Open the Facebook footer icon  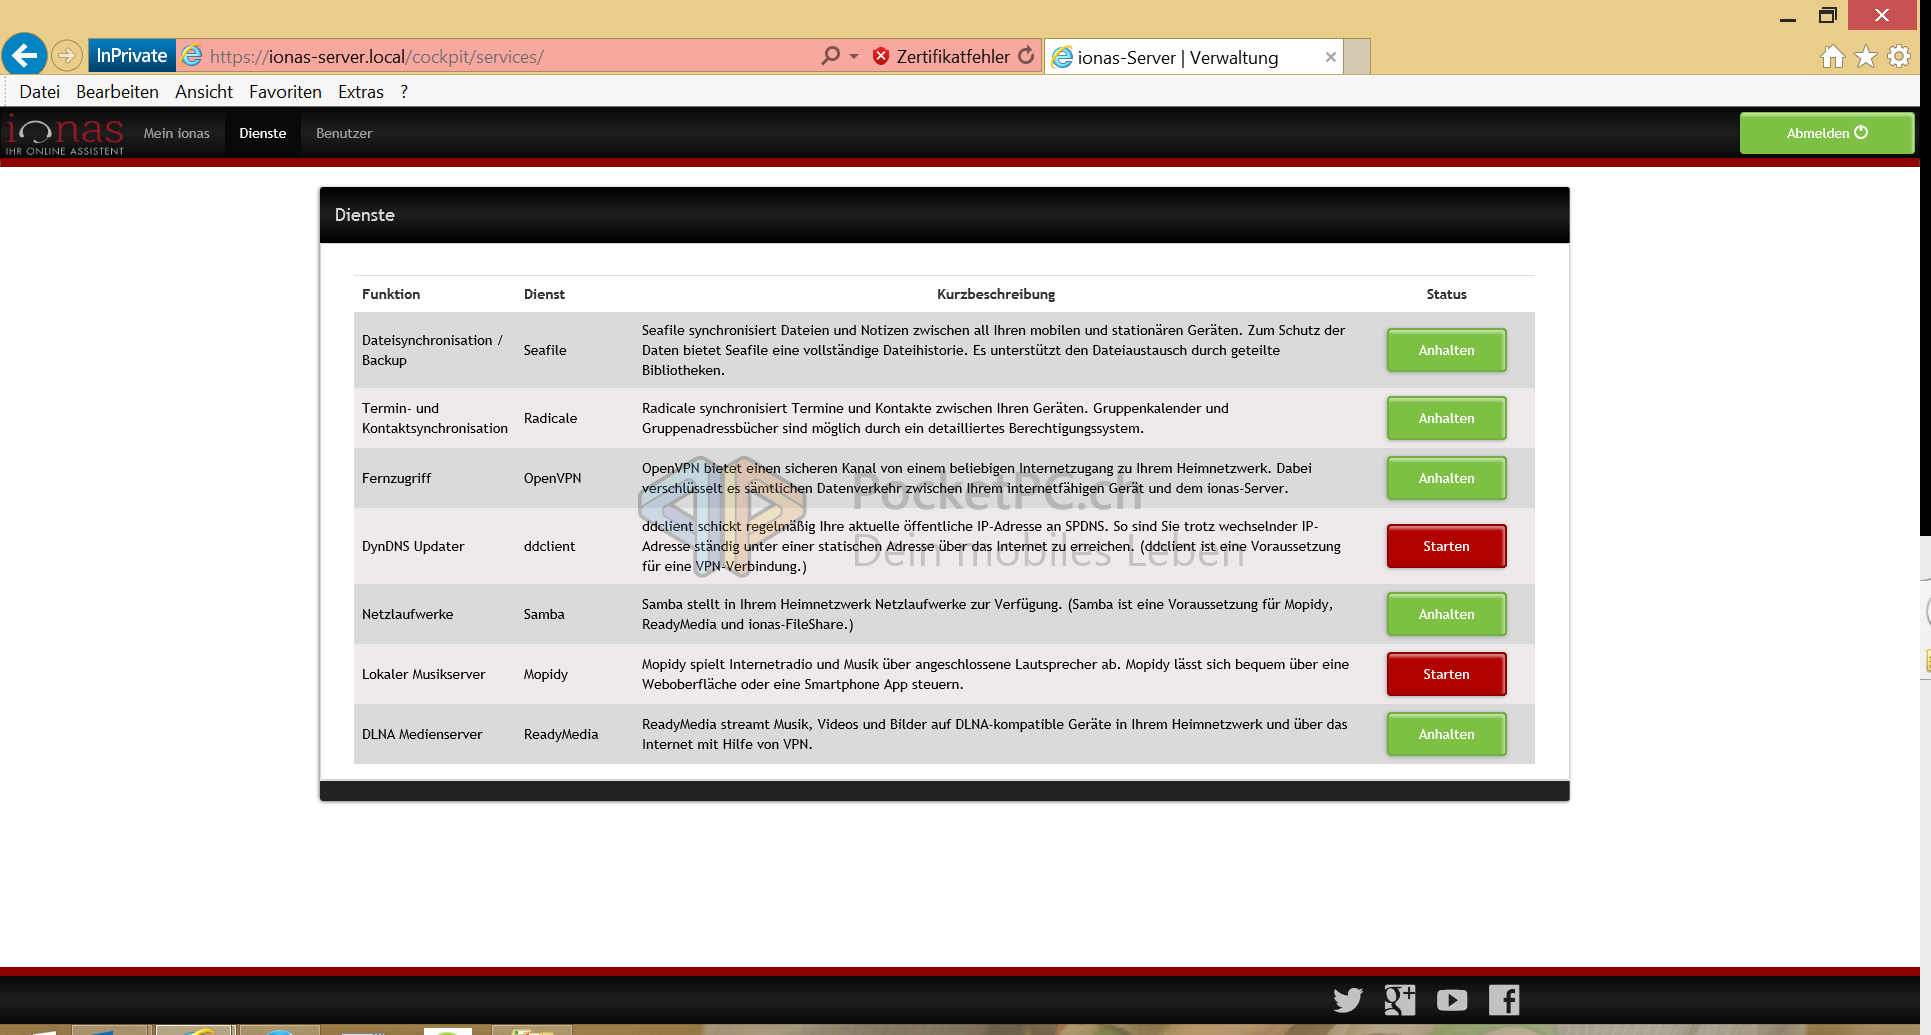click(1504, 1000)
